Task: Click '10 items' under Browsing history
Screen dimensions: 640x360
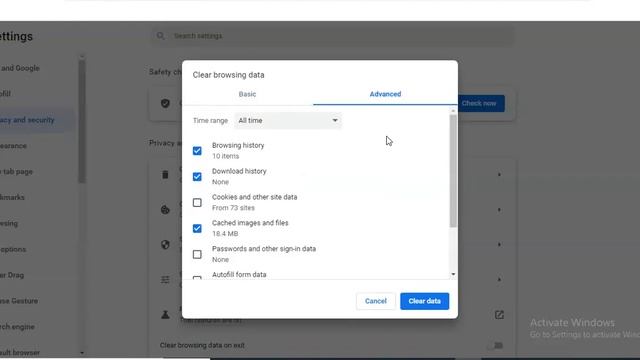Action: click(x=225, y=156)
